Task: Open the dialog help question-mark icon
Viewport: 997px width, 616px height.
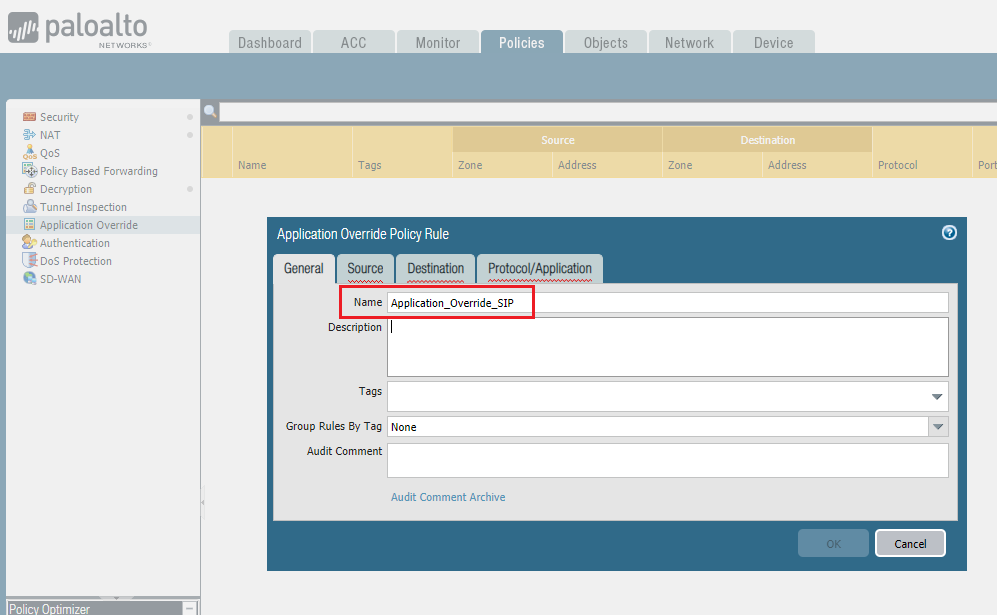Action: (x=949, y=233)
